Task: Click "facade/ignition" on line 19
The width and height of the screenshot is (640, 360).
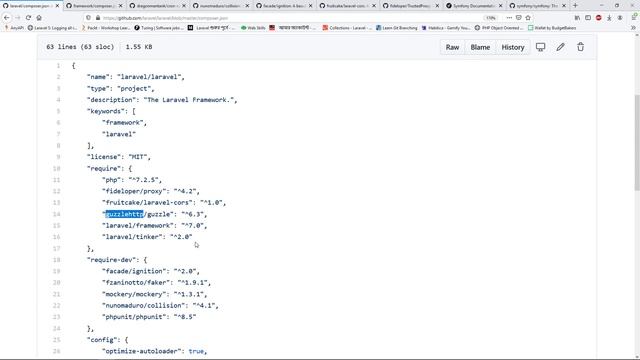Action: coord(133,271)
